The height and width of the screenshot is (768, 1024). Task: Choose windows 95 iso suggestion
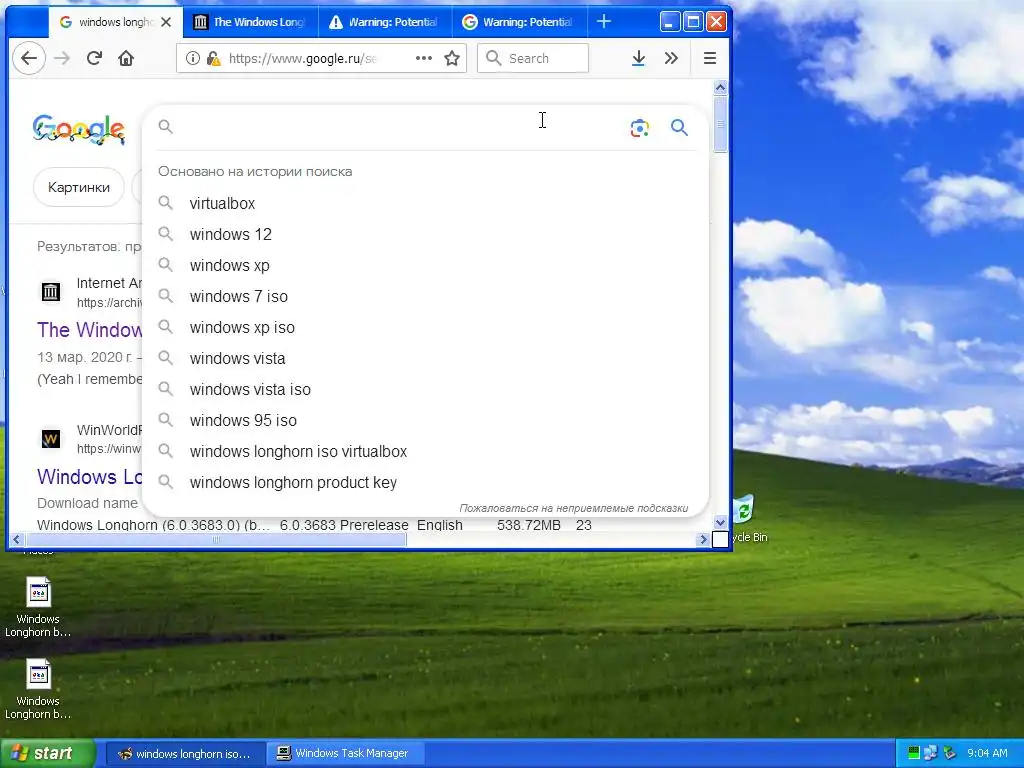tap(425, 421)
